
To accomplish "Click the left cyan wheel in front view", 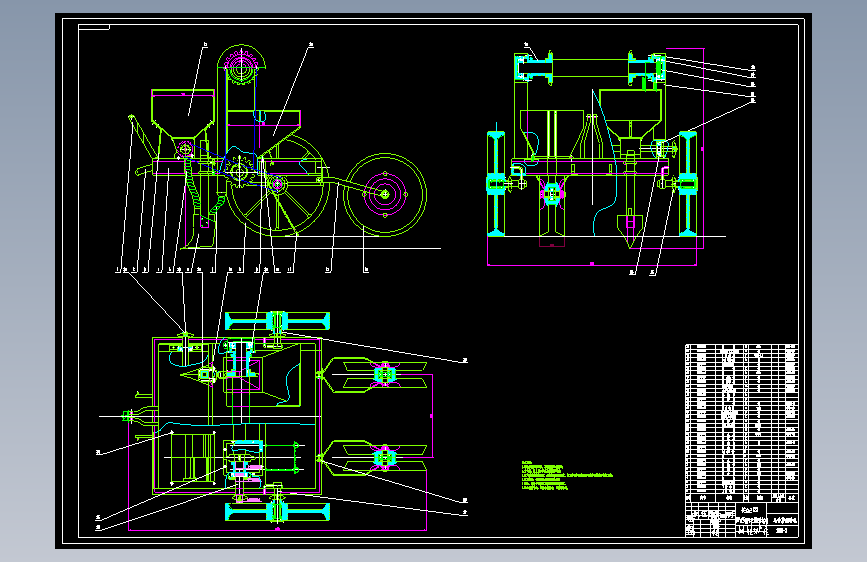I will [x=496, y=183].
